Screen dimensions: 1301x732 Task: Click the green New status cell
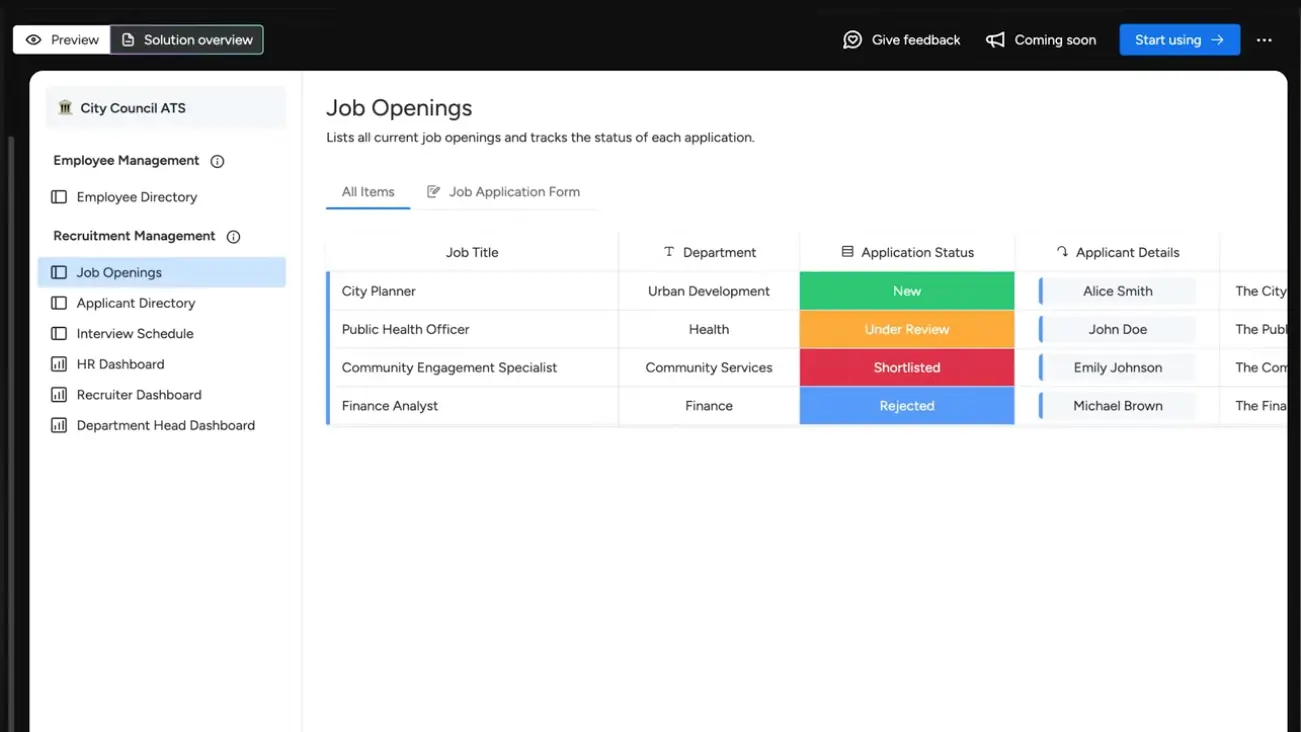[906, 290]
